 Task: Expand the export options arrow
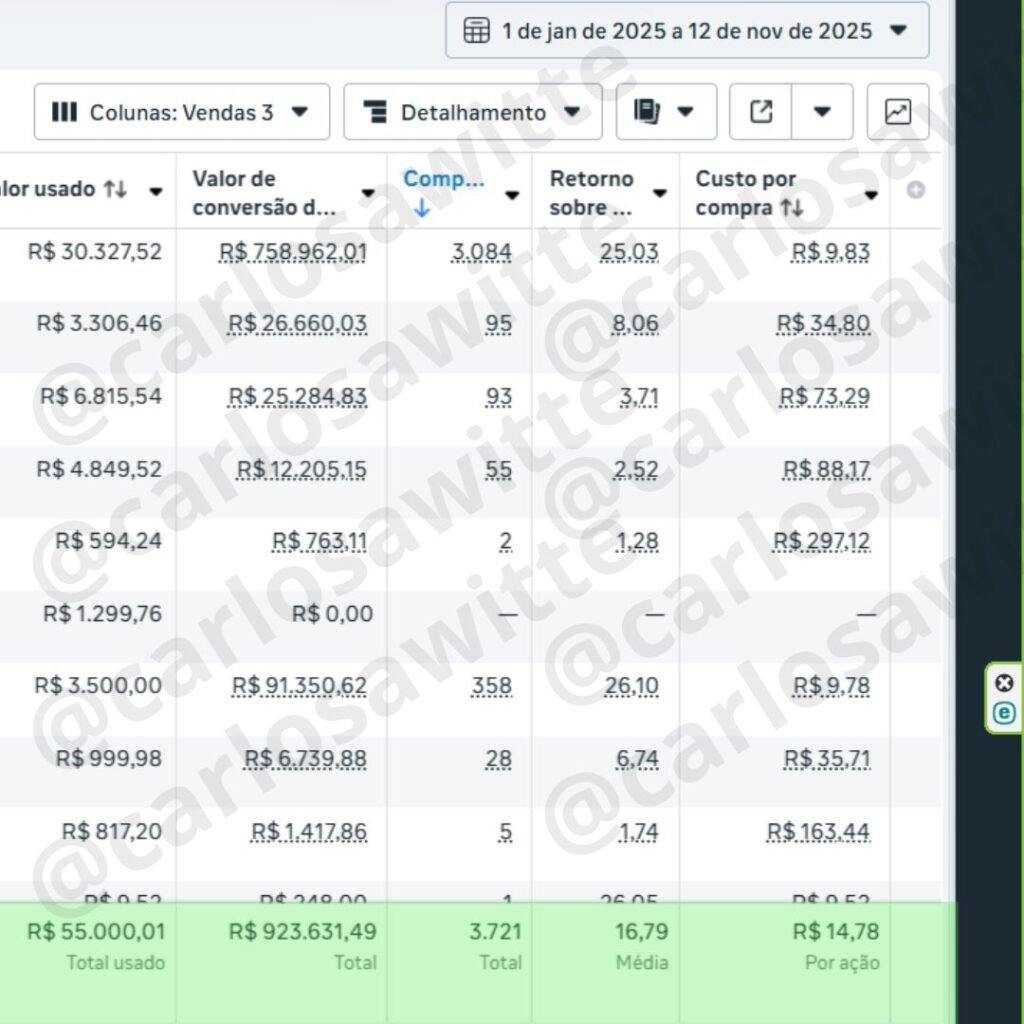click(x=822, y=112)
